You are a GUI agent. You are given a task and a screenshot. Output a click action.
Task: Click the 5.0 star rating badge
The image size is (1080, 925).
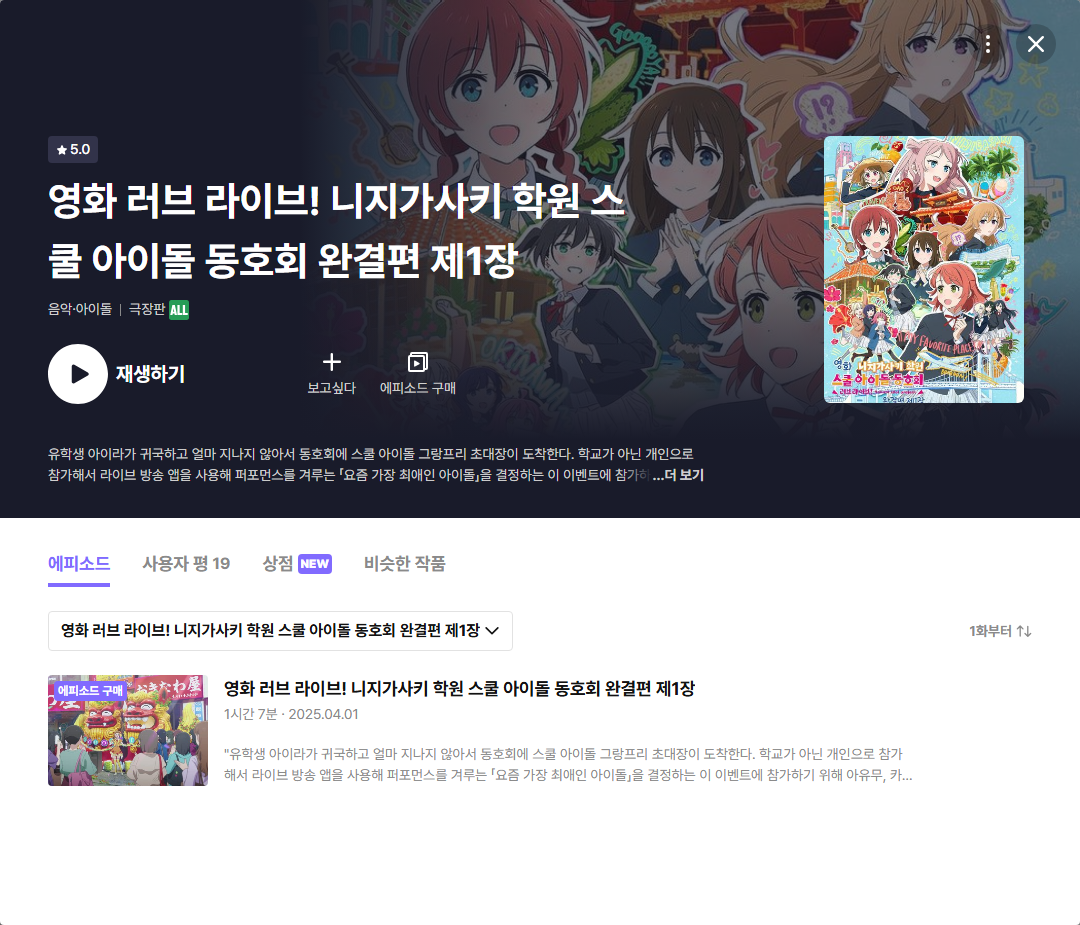click(73, 150)
